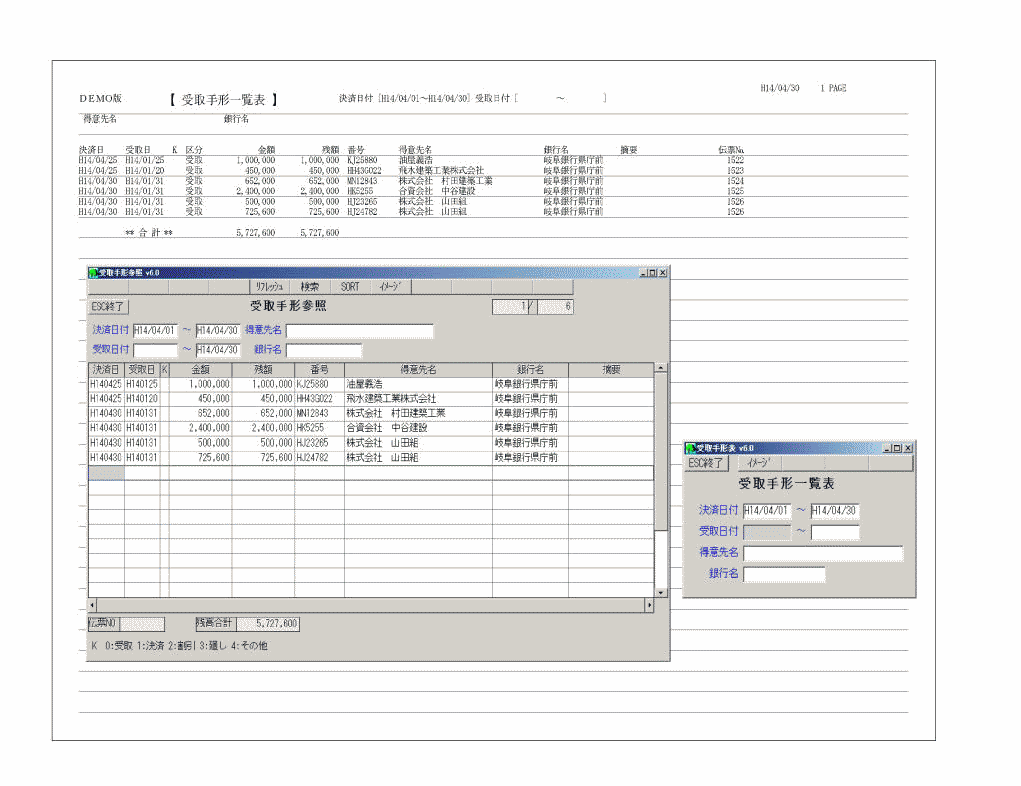
Task: Select grid cell HJ24782 in 受取手形参照
Action: point(319,458)
